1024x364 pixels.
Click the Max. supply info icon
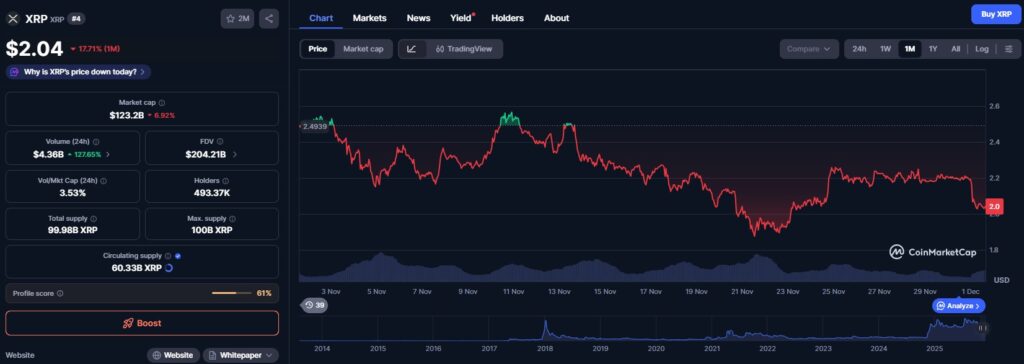pyautogui.click(x=231, y=218)
